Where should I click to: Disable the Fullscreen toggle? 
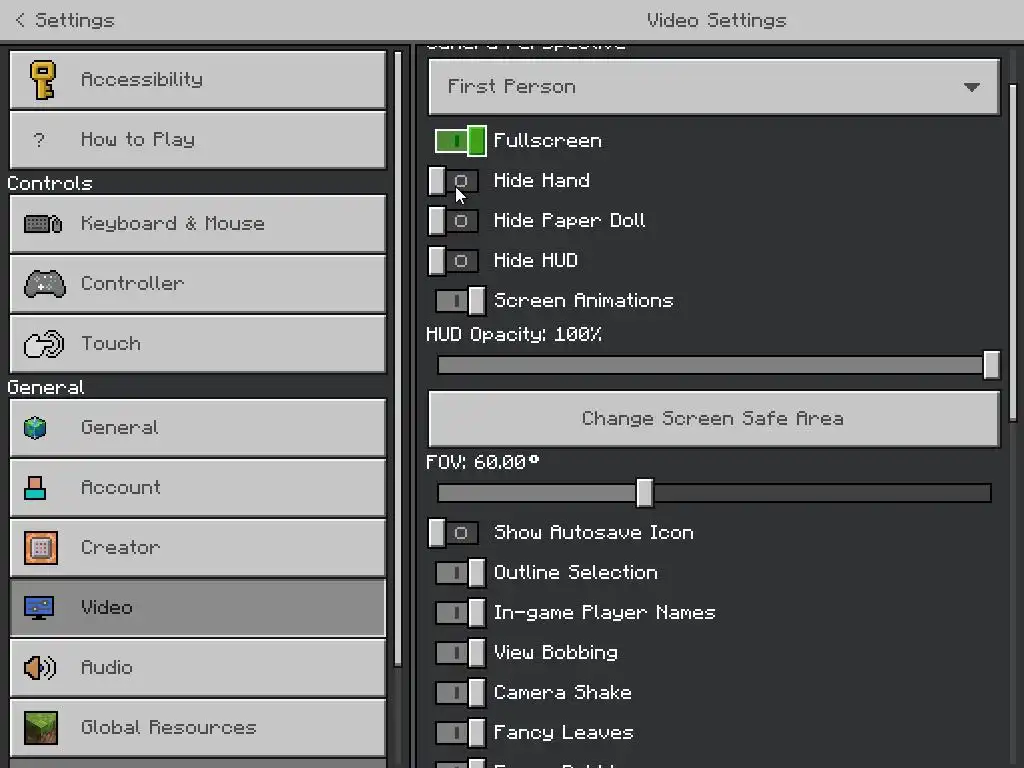pyautogui.click(x=460, y=140)
